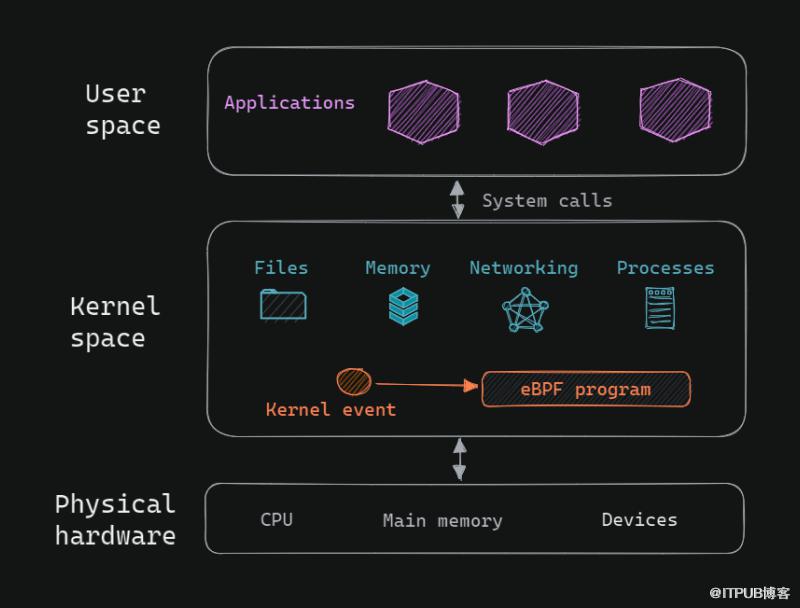
Task: Click the orange Kernel event circle
Action: coord(354,382)
